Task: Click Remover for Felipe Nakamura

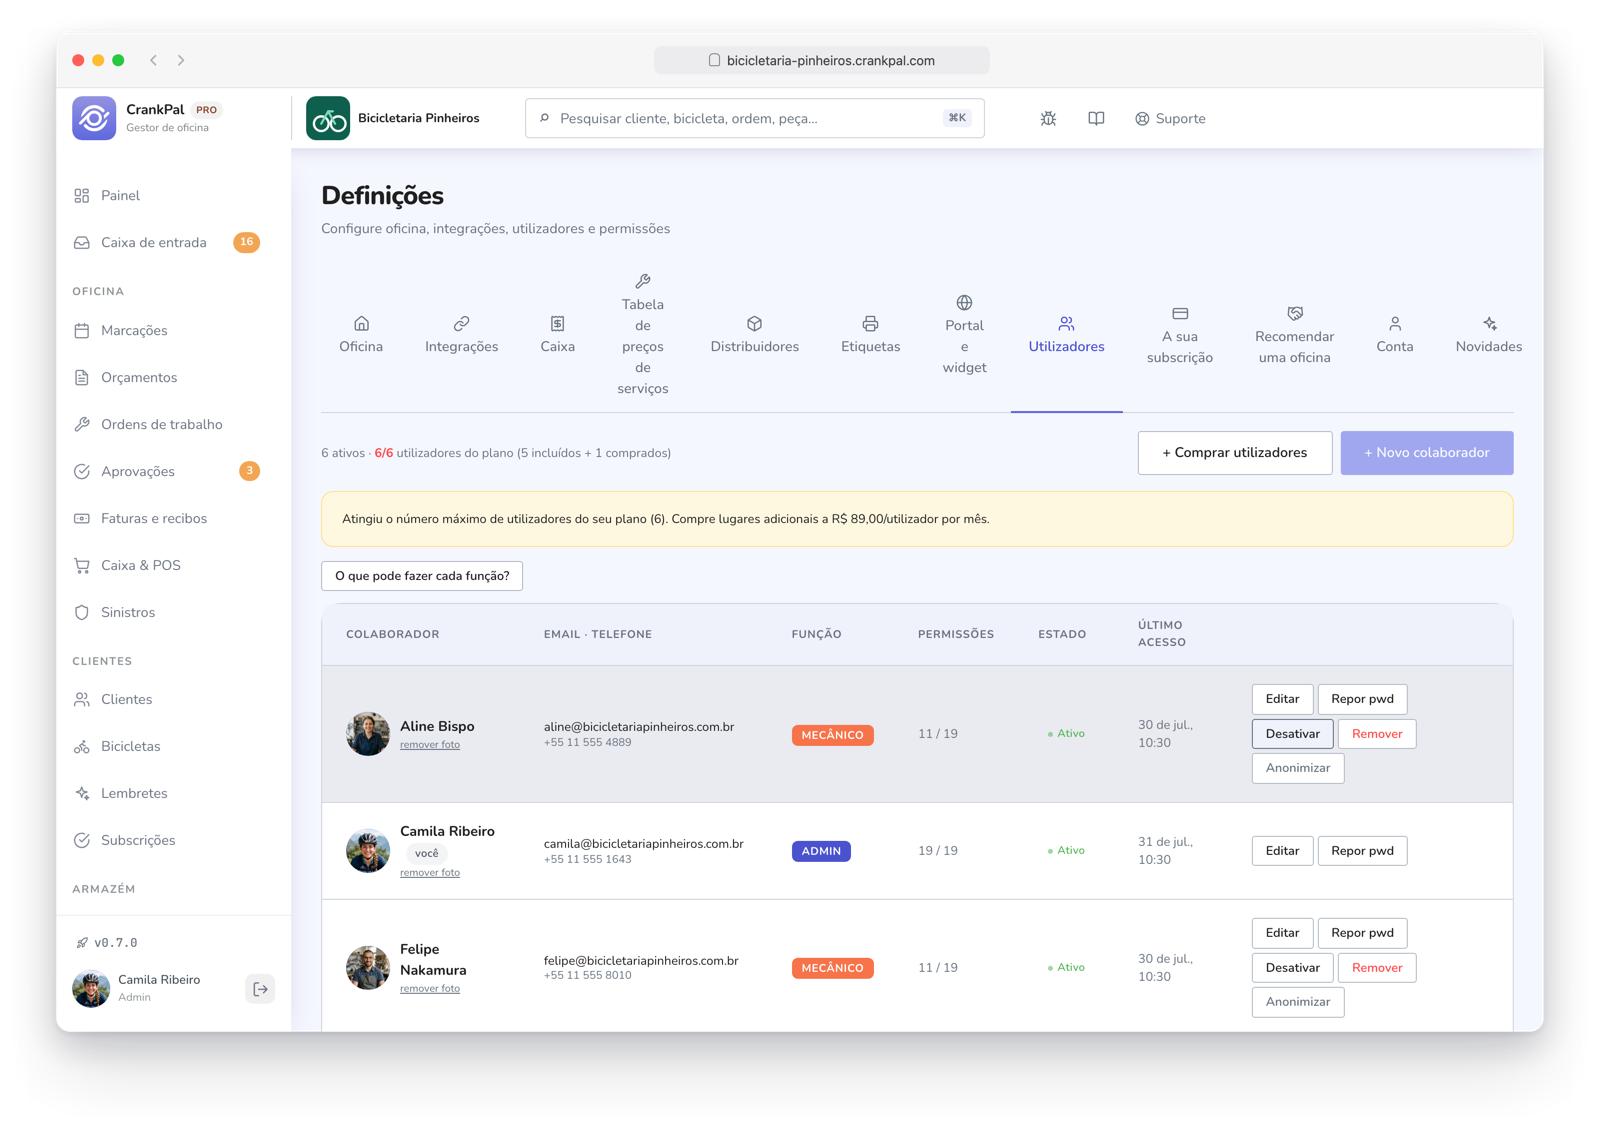Action: pyautogui.click(x=1377, y=968)
